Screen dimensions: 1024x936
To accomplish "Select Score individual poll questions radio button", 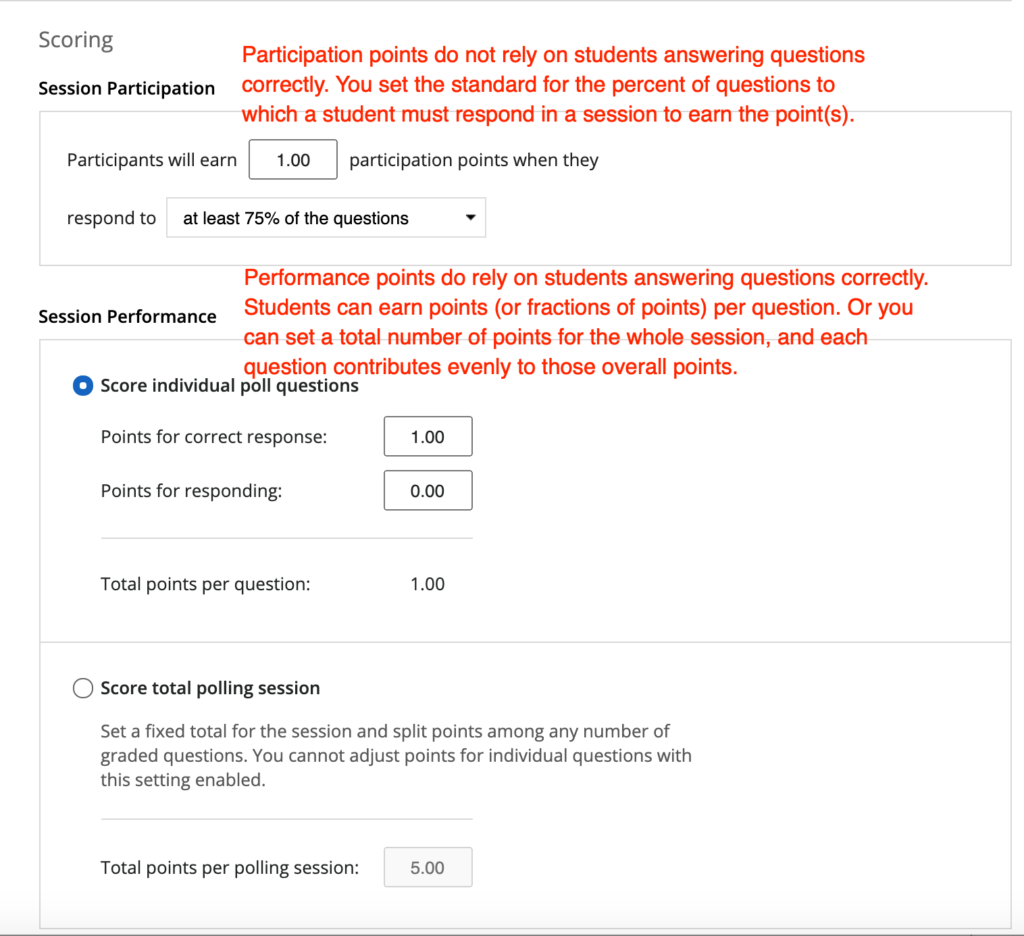I will click(83, 386).
